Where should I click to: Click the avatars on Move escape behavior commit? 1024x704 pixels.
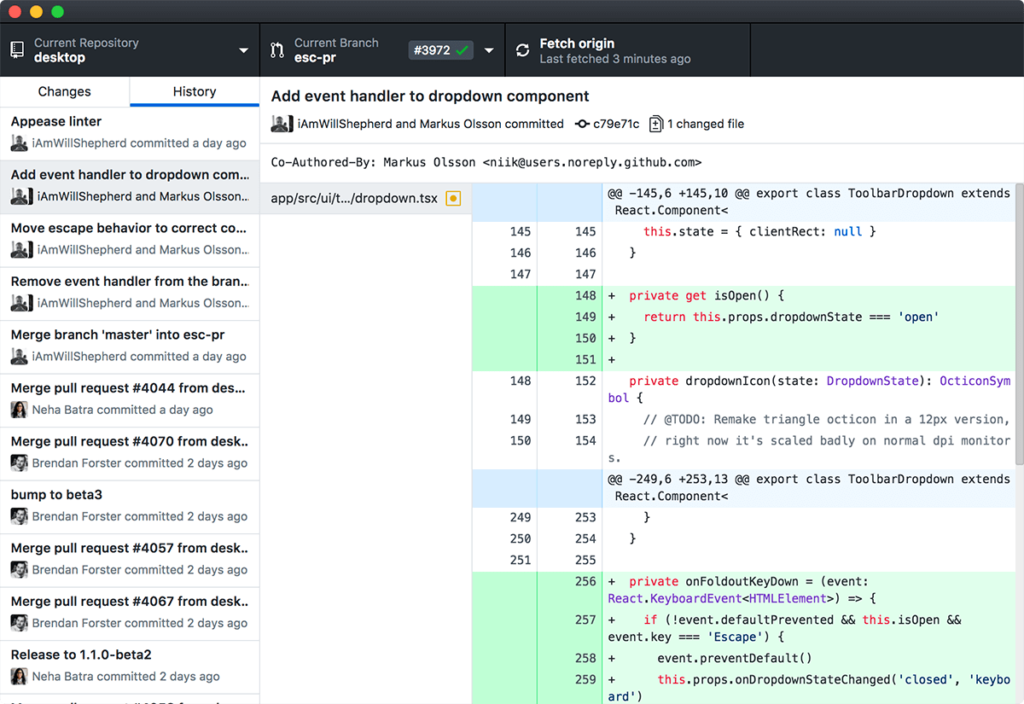tap(22, 249)
